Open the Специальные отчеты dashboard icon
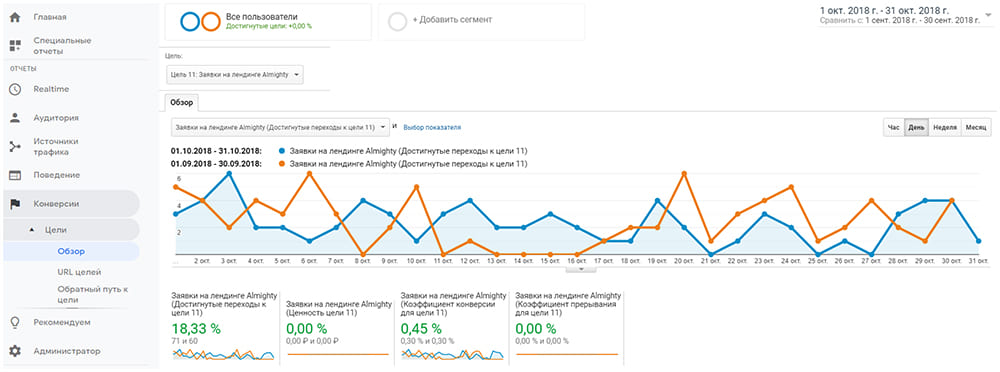This screenshot has height=372, width=1000. (x=15, y=46)
